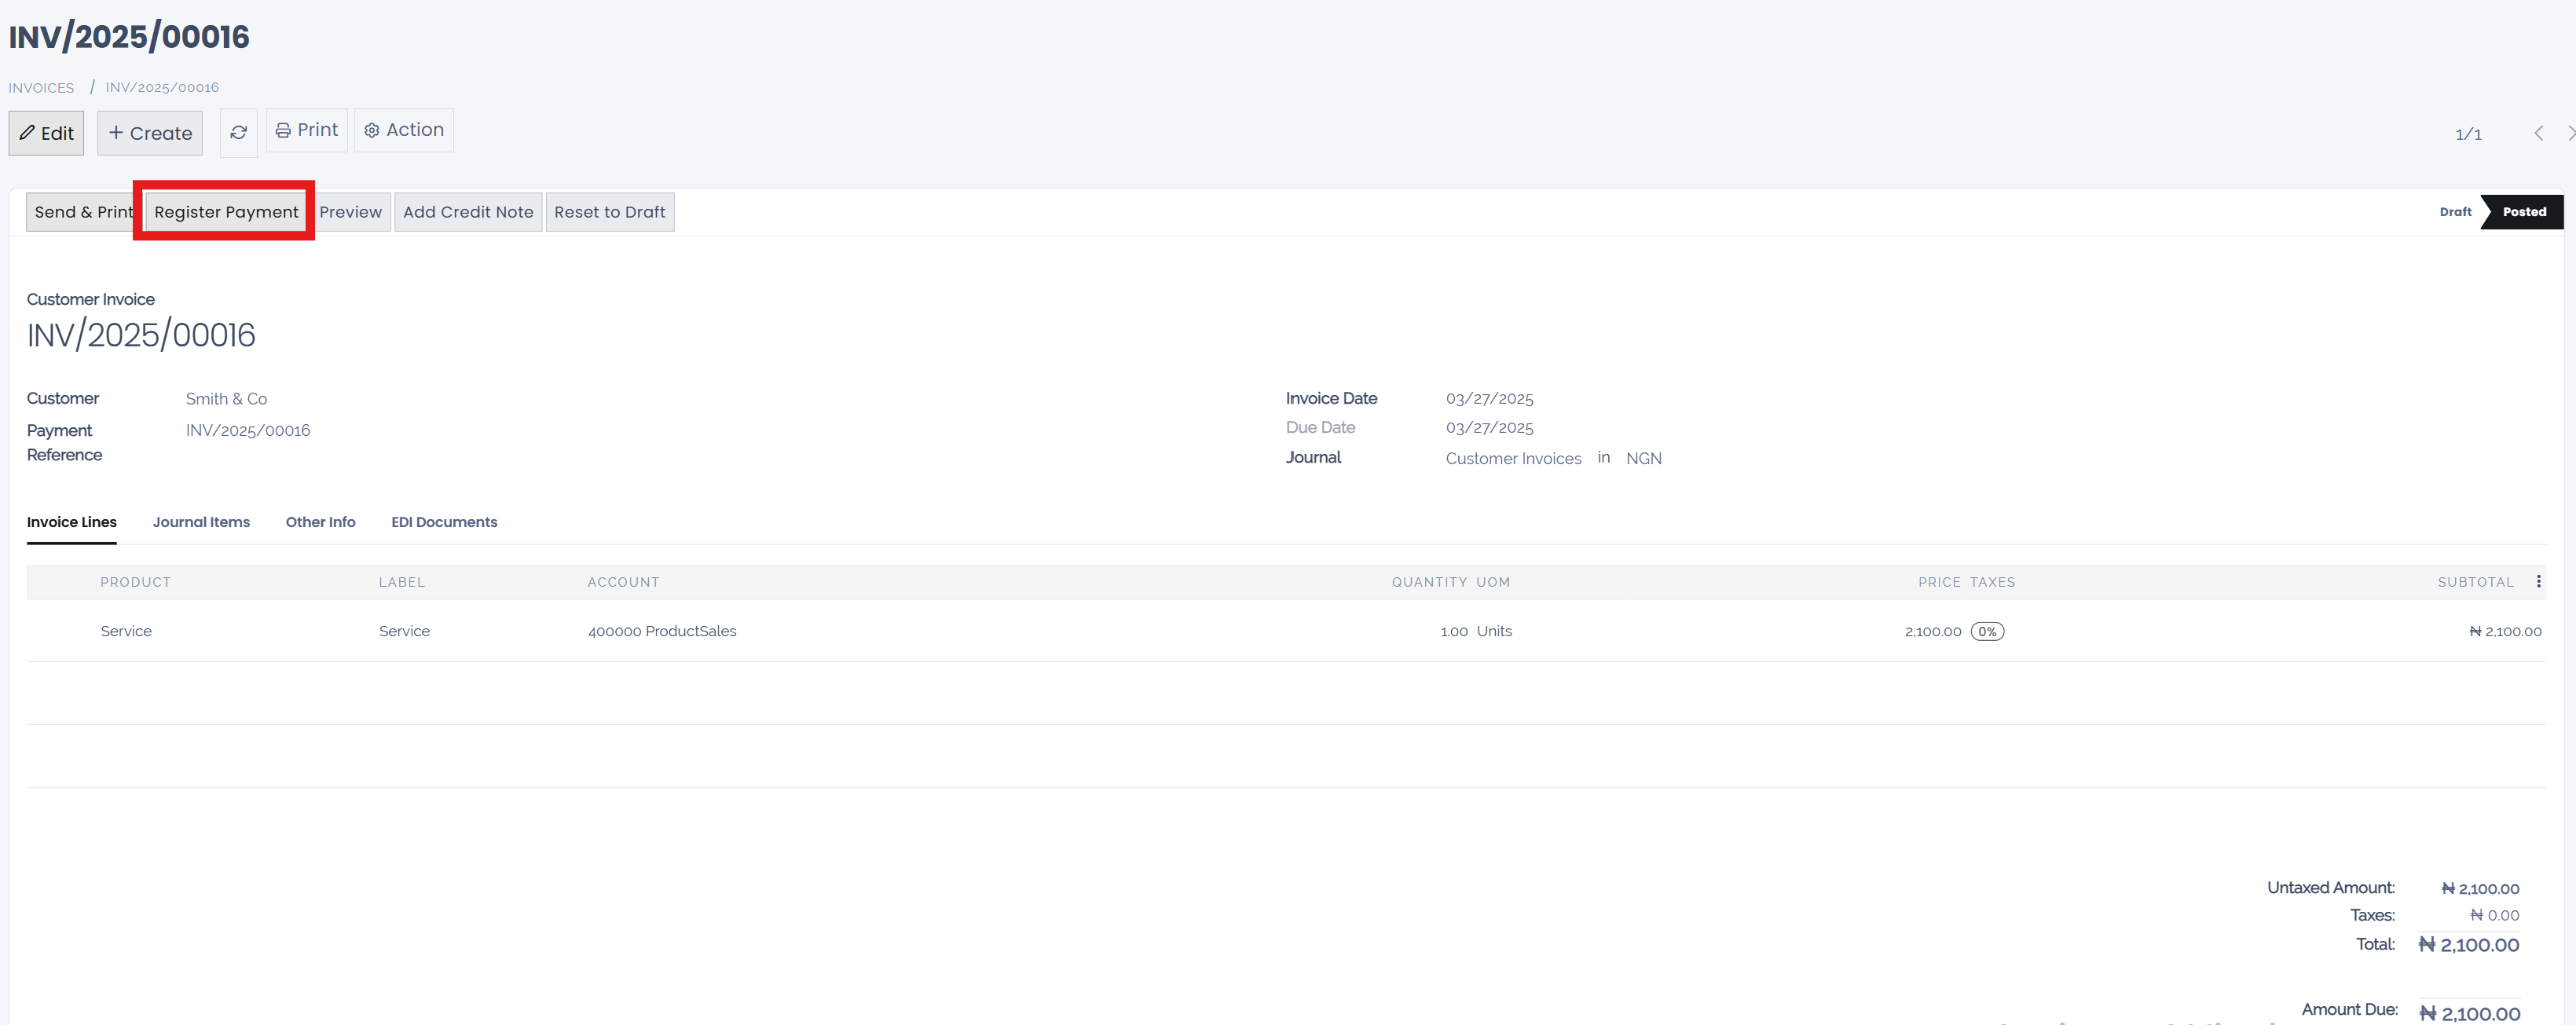Click the Register Payment button

[x=226, y=212]
